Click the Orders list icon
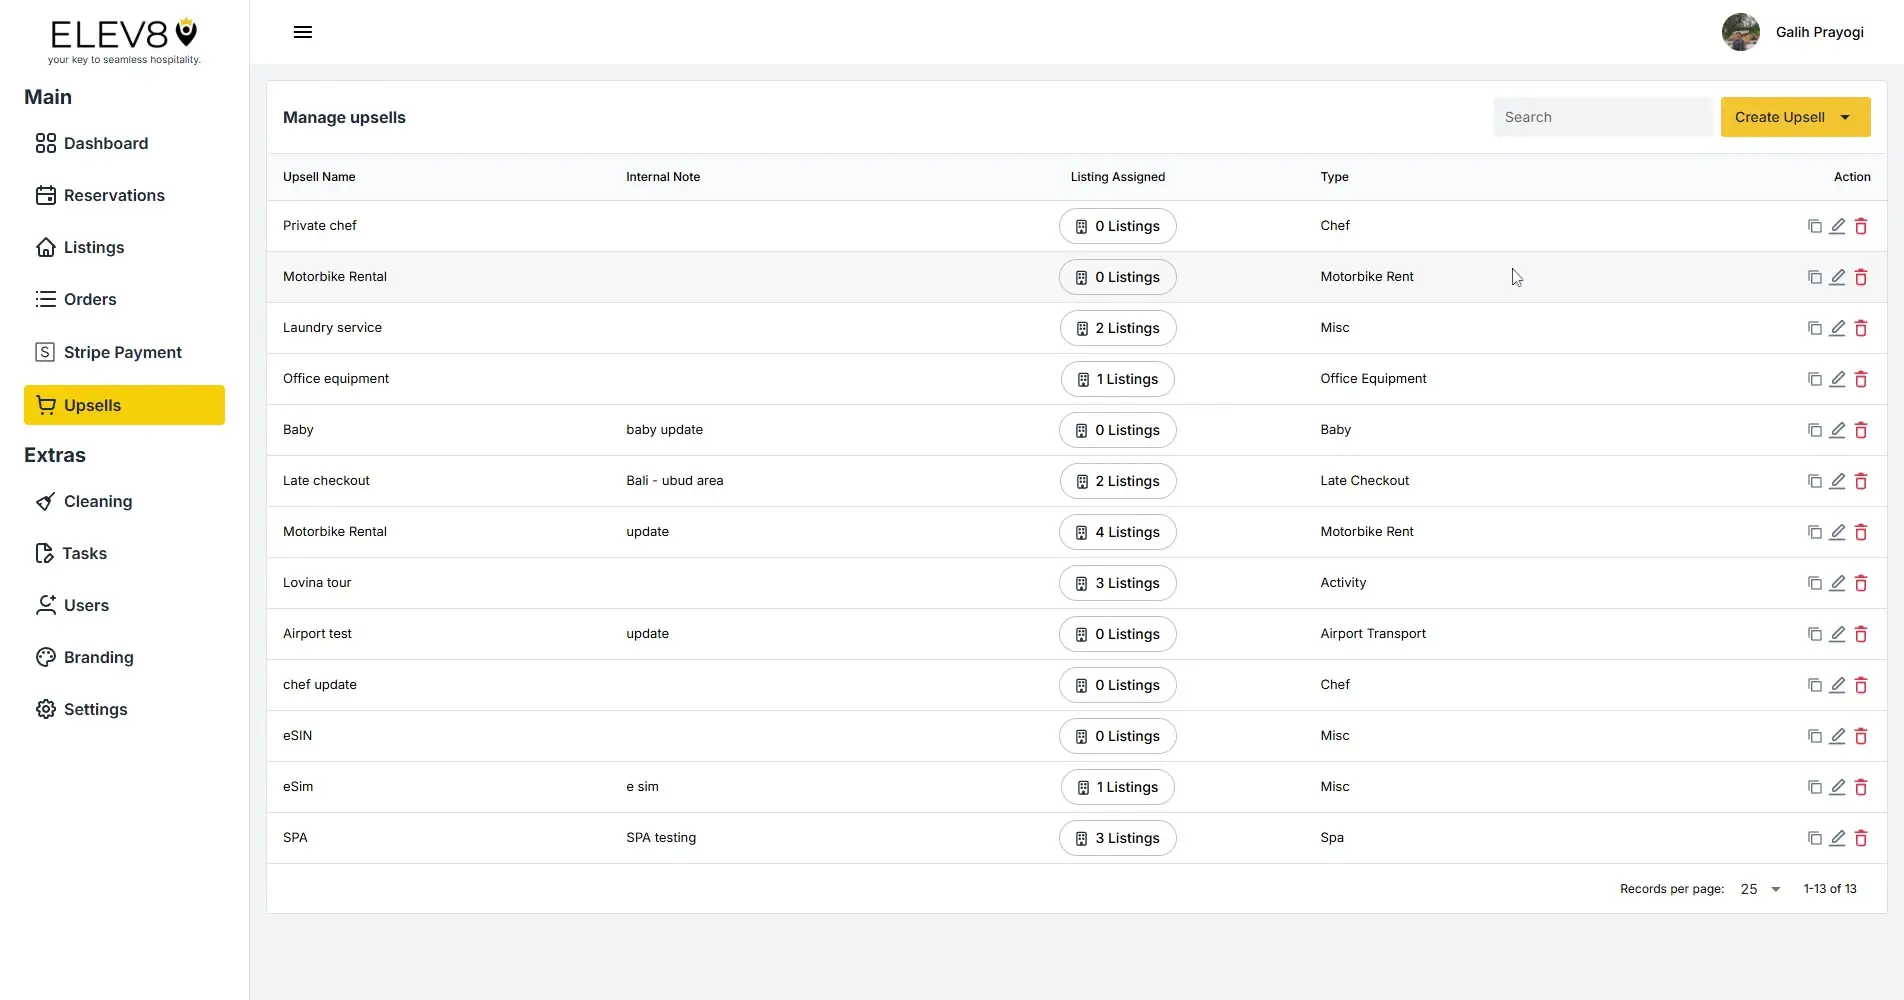1904x1000 pixels. [x=46, y=299]
